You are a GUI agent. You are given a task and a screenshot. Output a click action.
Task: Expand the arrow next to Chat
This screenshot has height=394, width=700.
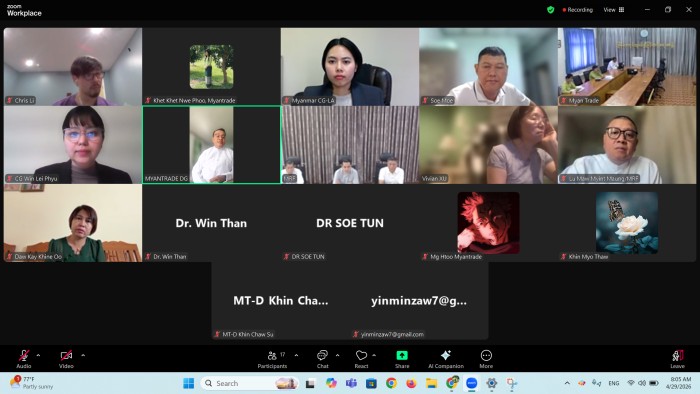click(338, 355)
